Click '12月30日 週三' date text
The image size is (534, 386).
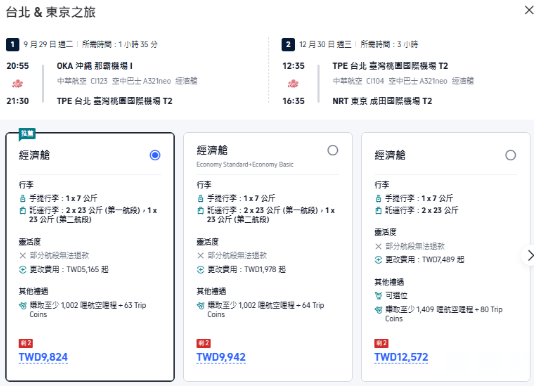325,44
